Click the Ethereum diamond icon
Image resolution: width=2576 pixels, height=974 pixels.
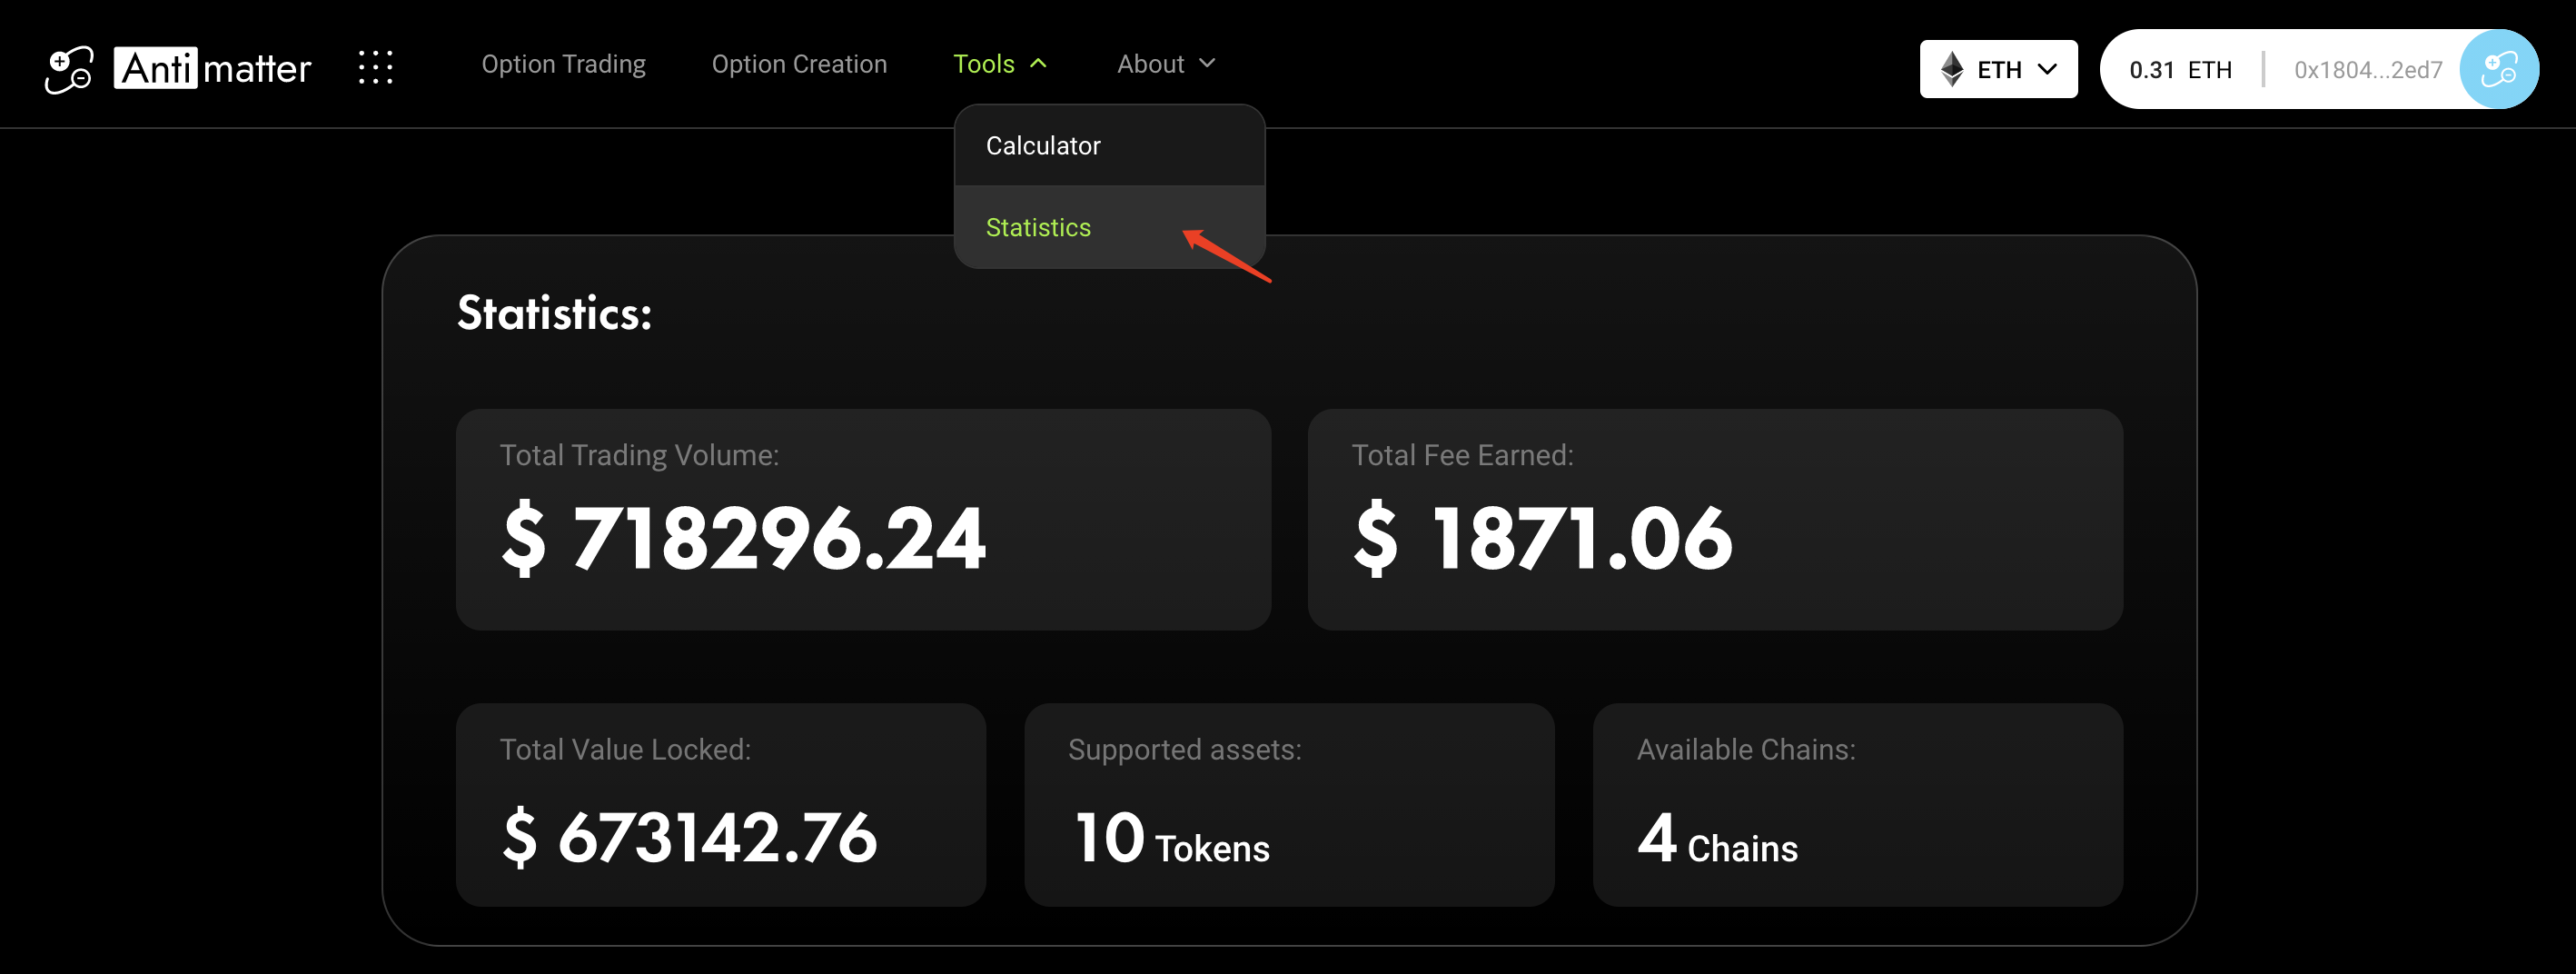click(1951, 69)
